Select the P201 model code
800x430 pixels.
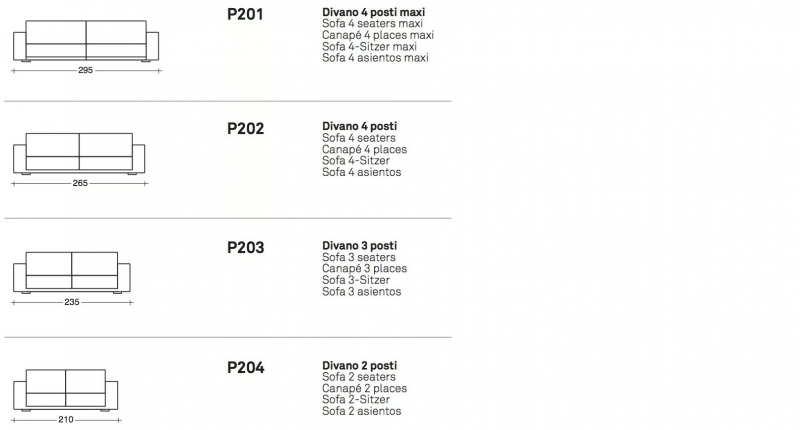pos(245,14)
